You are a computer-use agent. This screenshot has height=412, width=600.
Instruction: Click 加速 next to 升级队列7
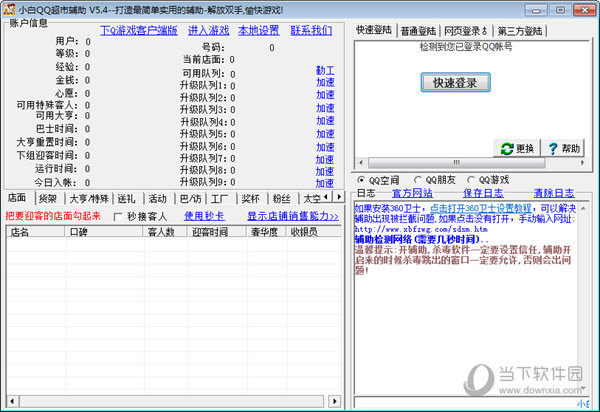click(x=324, y=160)
